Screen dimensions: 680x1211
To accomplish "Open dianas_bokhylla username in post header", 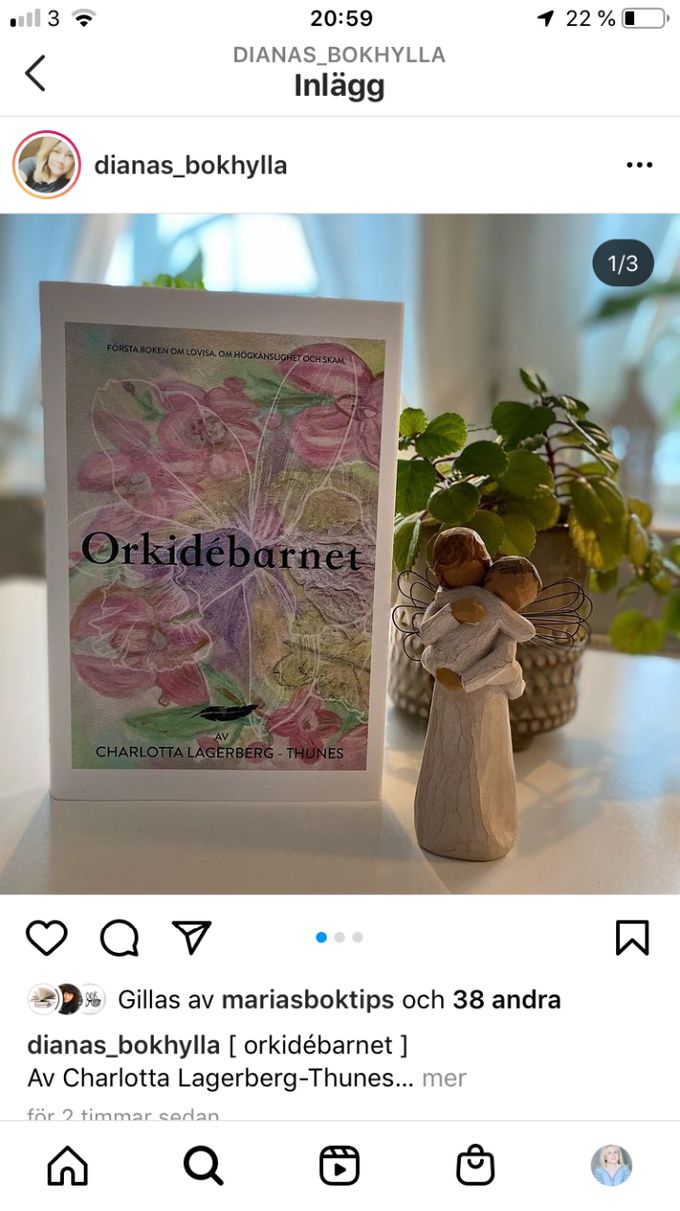I will (190, 165).
